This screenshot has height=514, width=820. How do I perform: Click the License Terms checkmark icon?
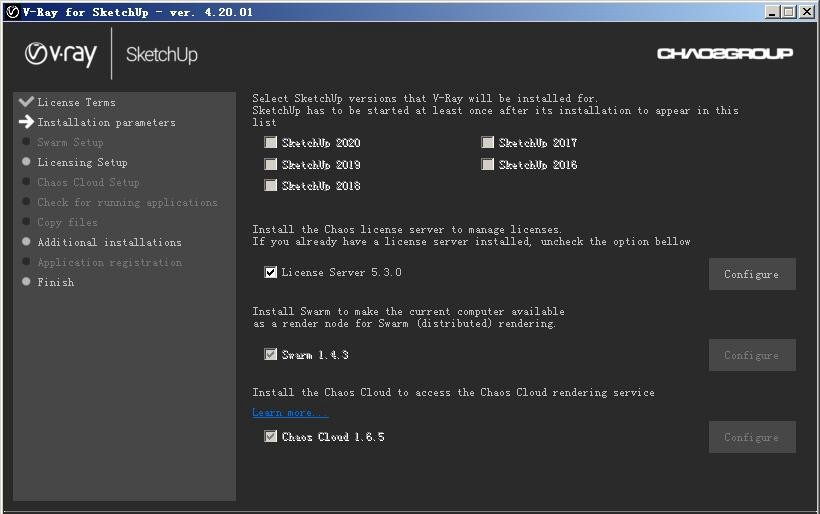point(26,101)
